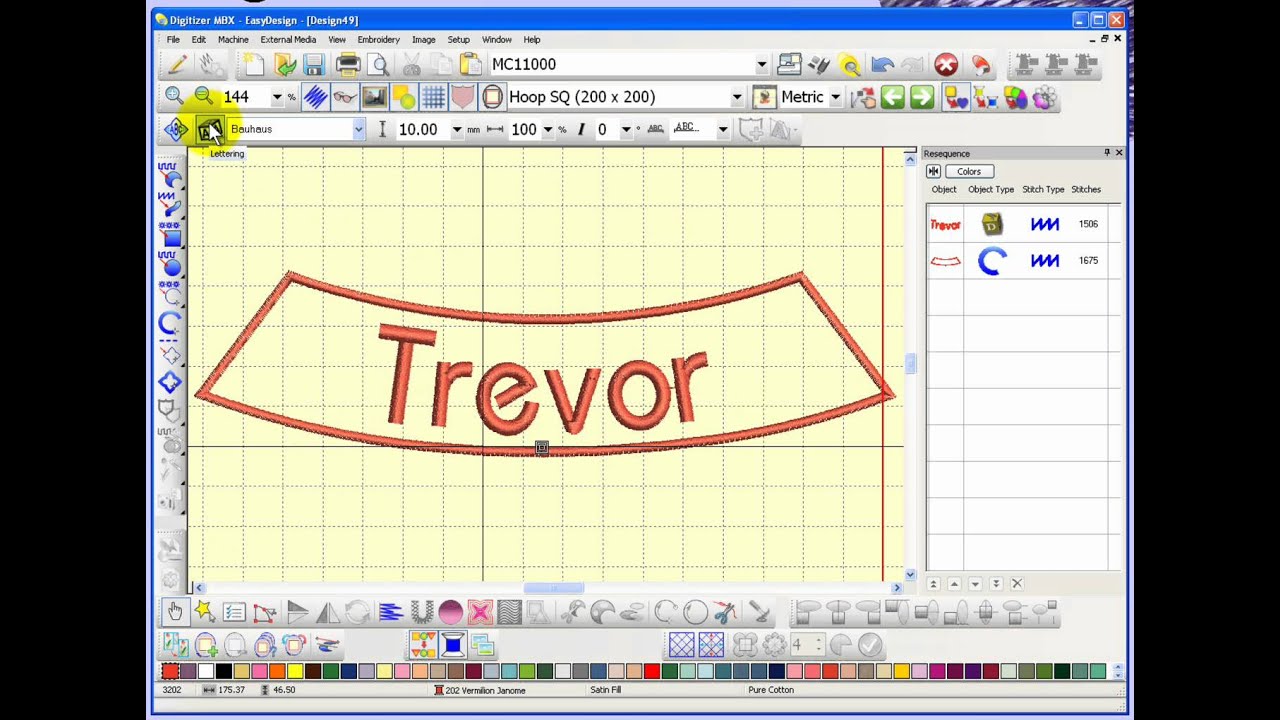1280x720 pixels.
Task: Open the Machine menu
Action: [233, 40]
